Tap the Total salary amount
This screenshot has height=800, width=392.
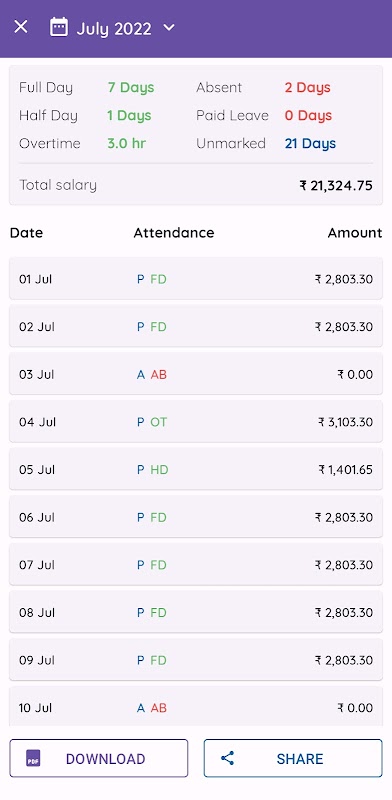point(336,185)
